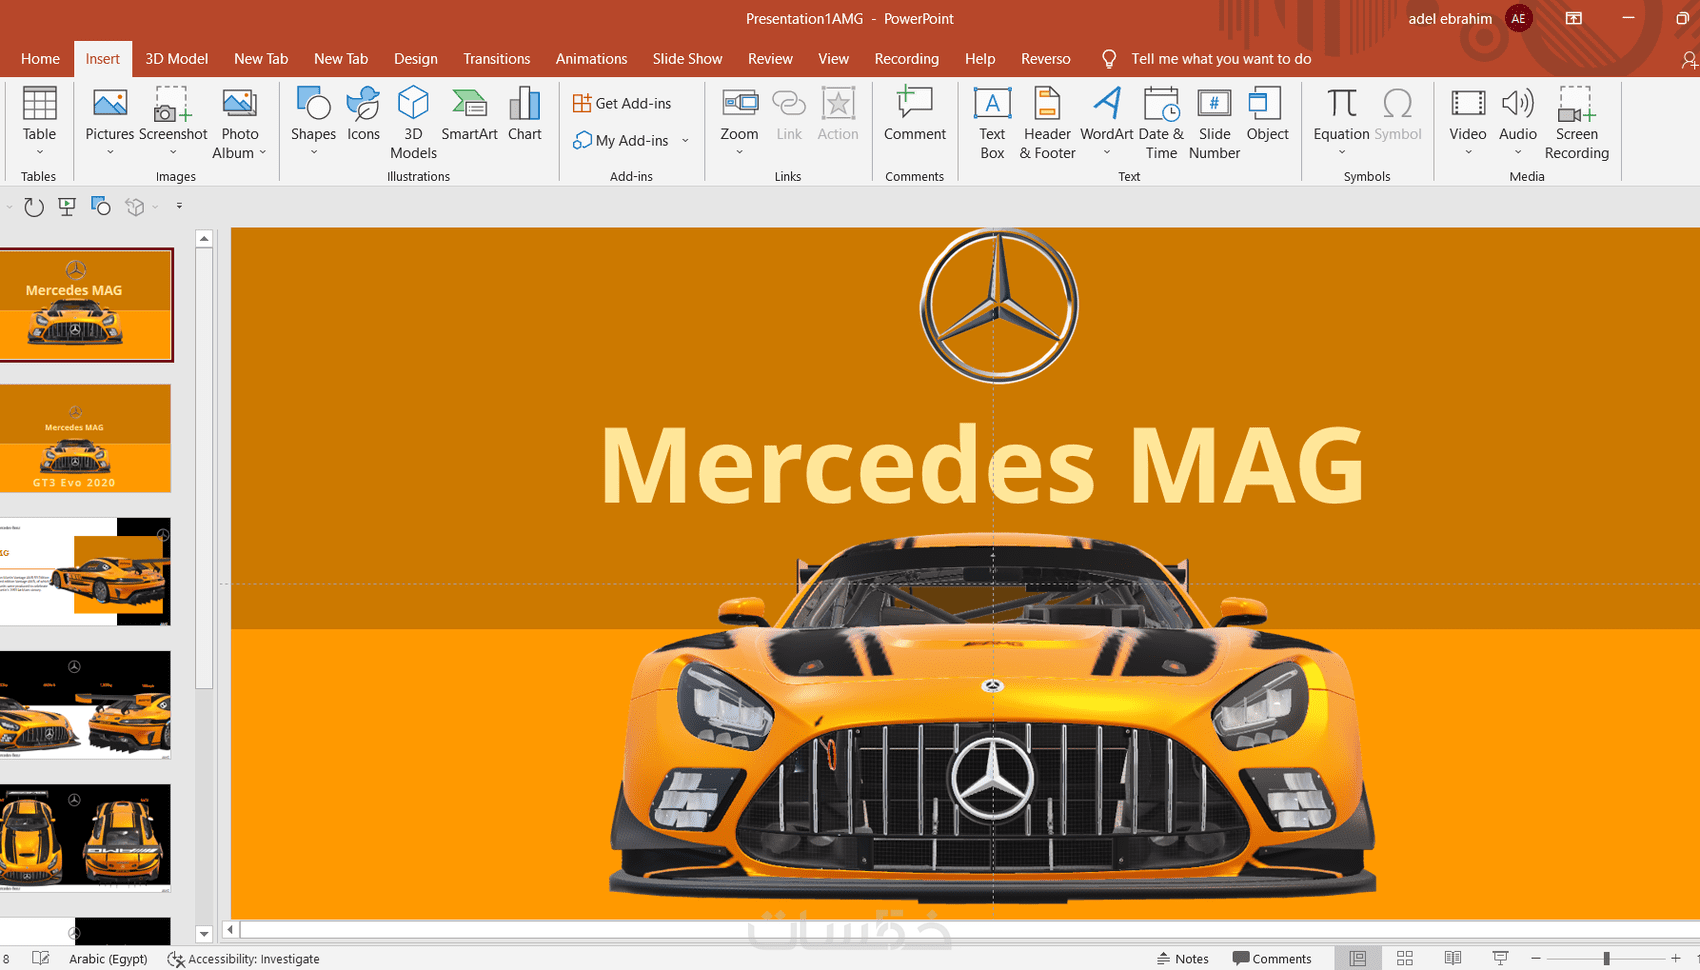Open Ribbon Display Options button

tap(1574, 18)
